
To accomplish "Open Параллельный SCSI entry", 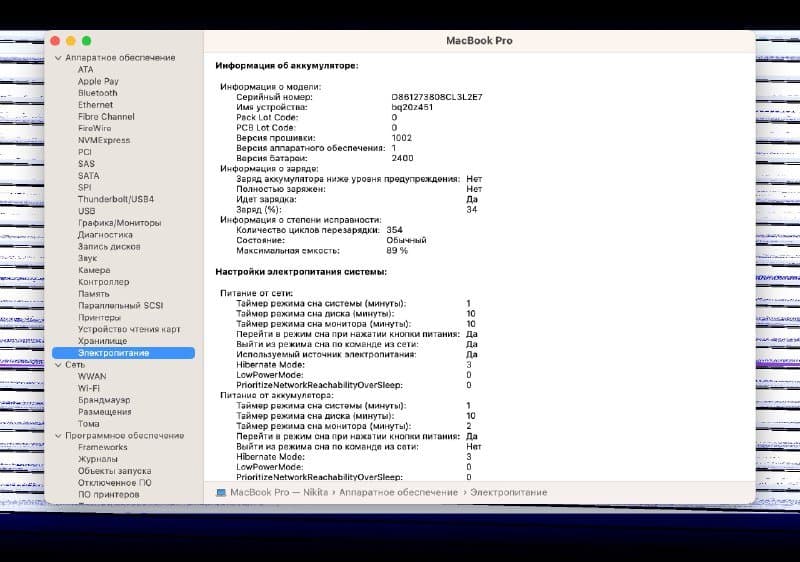I will click(x=120, y=305).
